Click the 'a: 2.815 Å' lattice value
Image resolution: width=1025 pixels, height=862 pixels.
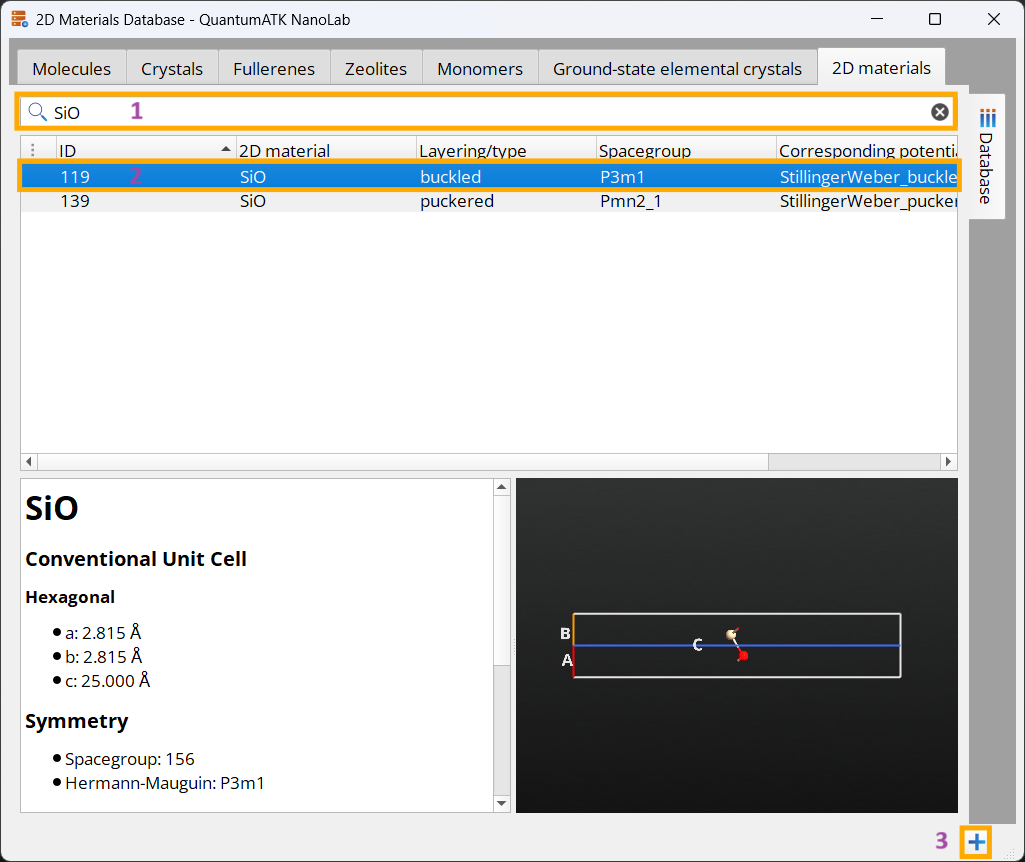click(103, 633)
